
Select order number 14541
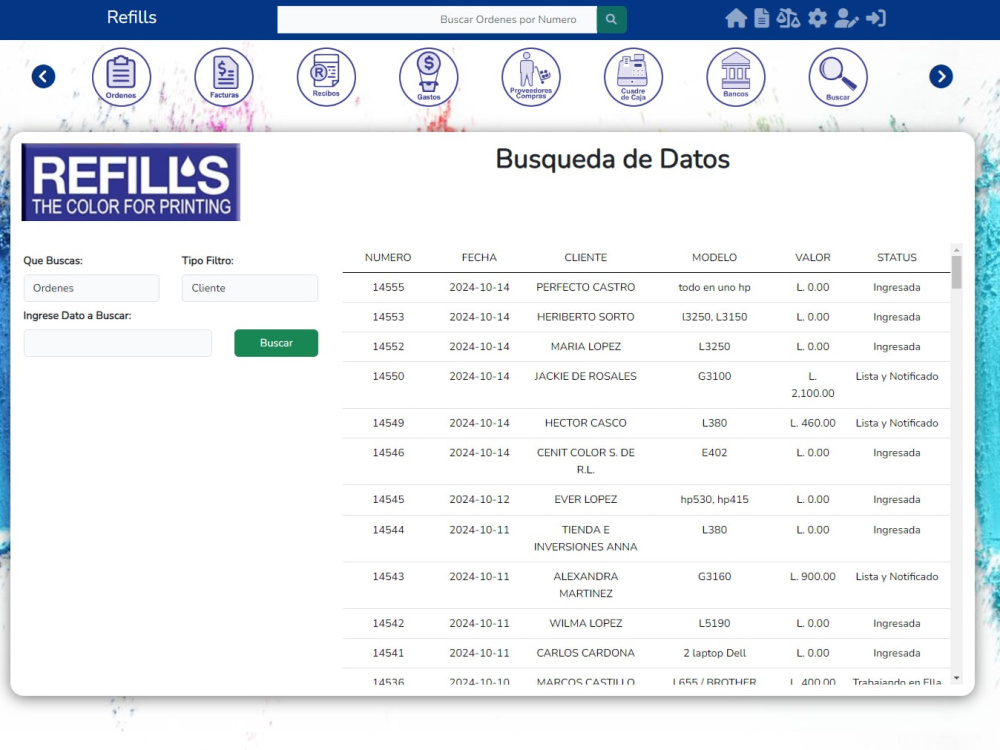(x=388, y=653)
